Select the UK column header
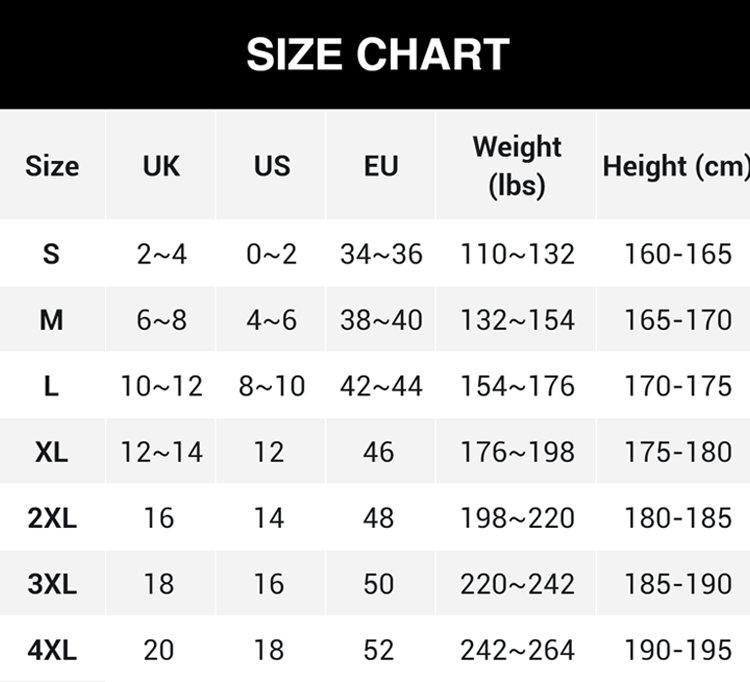 161,165
